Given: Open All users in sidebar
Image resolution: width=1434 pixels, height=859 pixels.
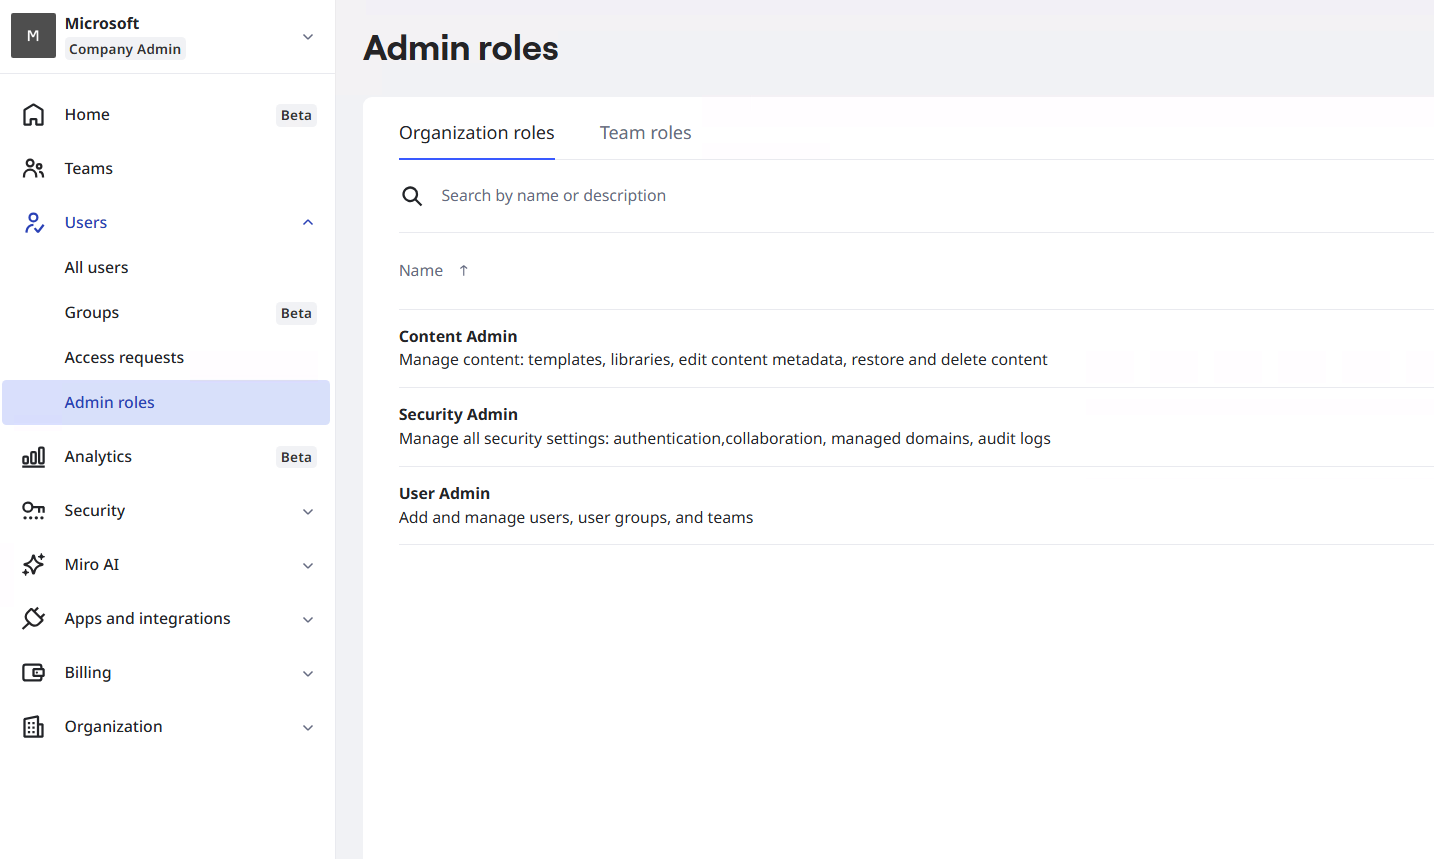Looking at the screenshot, I should pos(96,268).
